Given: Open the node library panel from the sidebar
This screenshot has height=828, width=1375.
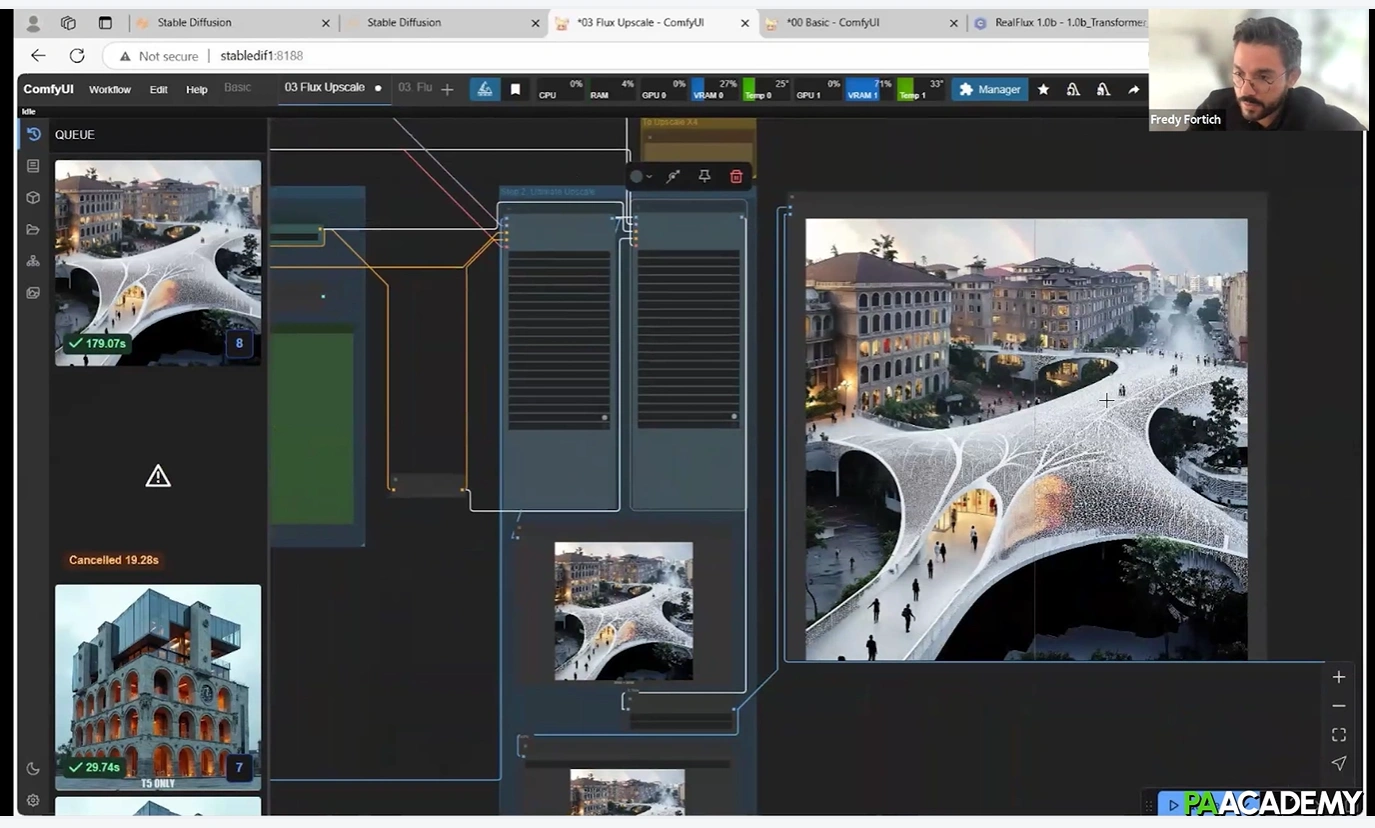Looking at the screenshot, I should click(x=33, y=165).
